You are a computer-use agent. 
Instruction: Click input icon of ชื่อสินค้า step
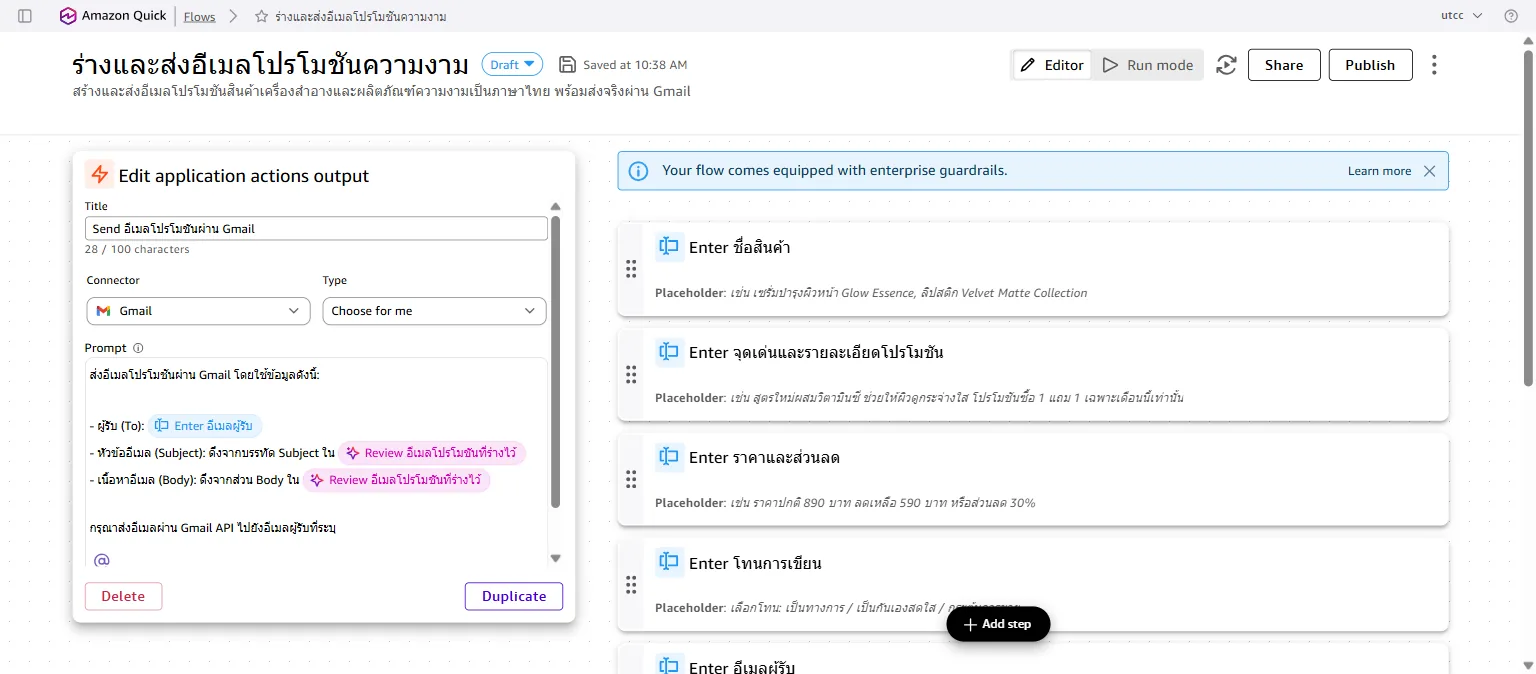669,247
